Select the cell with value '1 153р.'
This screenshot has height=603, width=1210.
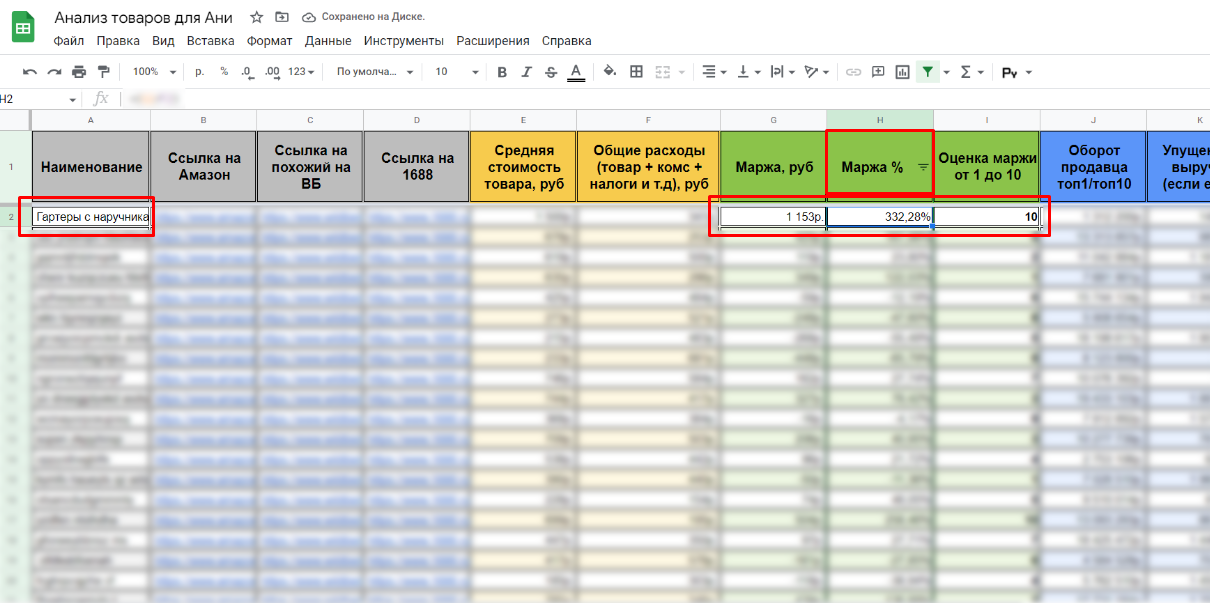point(773,217)
